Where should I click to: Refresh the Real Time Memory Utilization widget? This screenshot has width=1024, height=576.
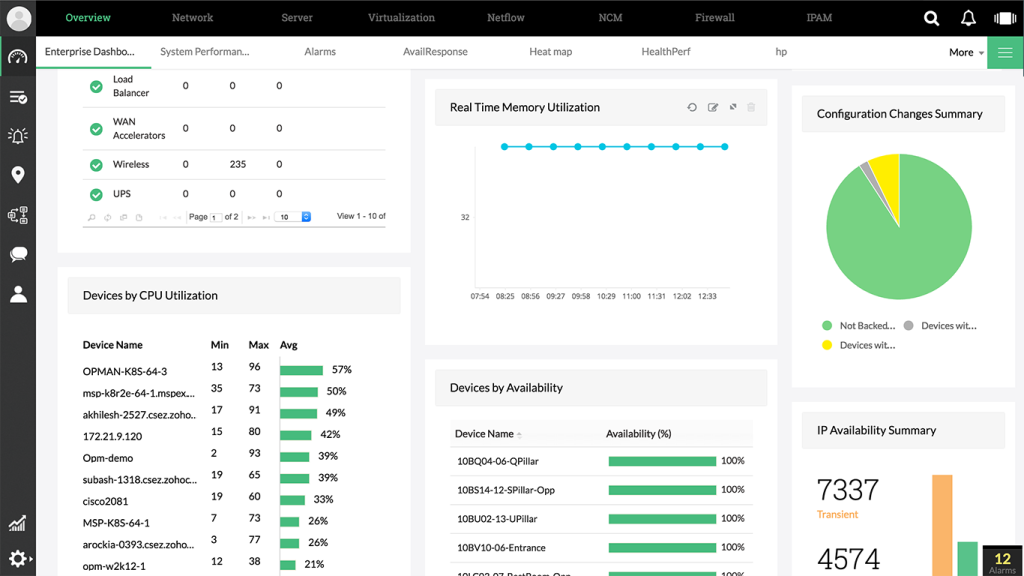pos(692,107)
